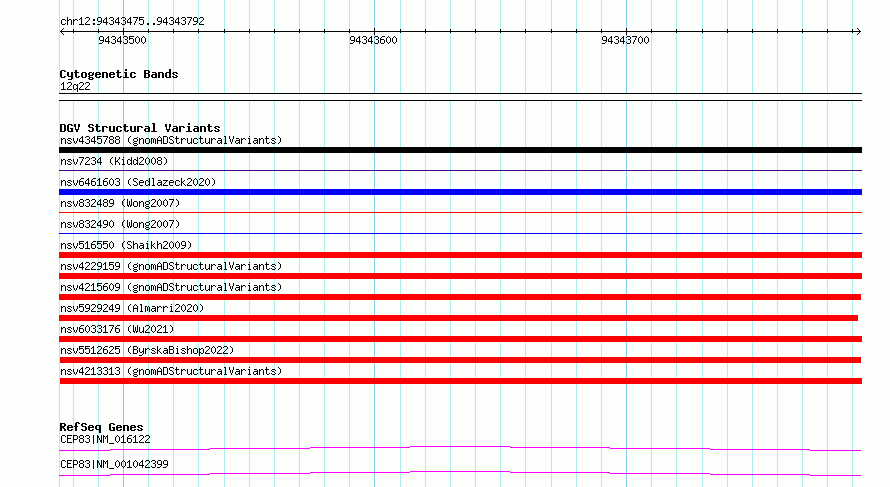Click ruler position label 94343600

tap(373, 40)
